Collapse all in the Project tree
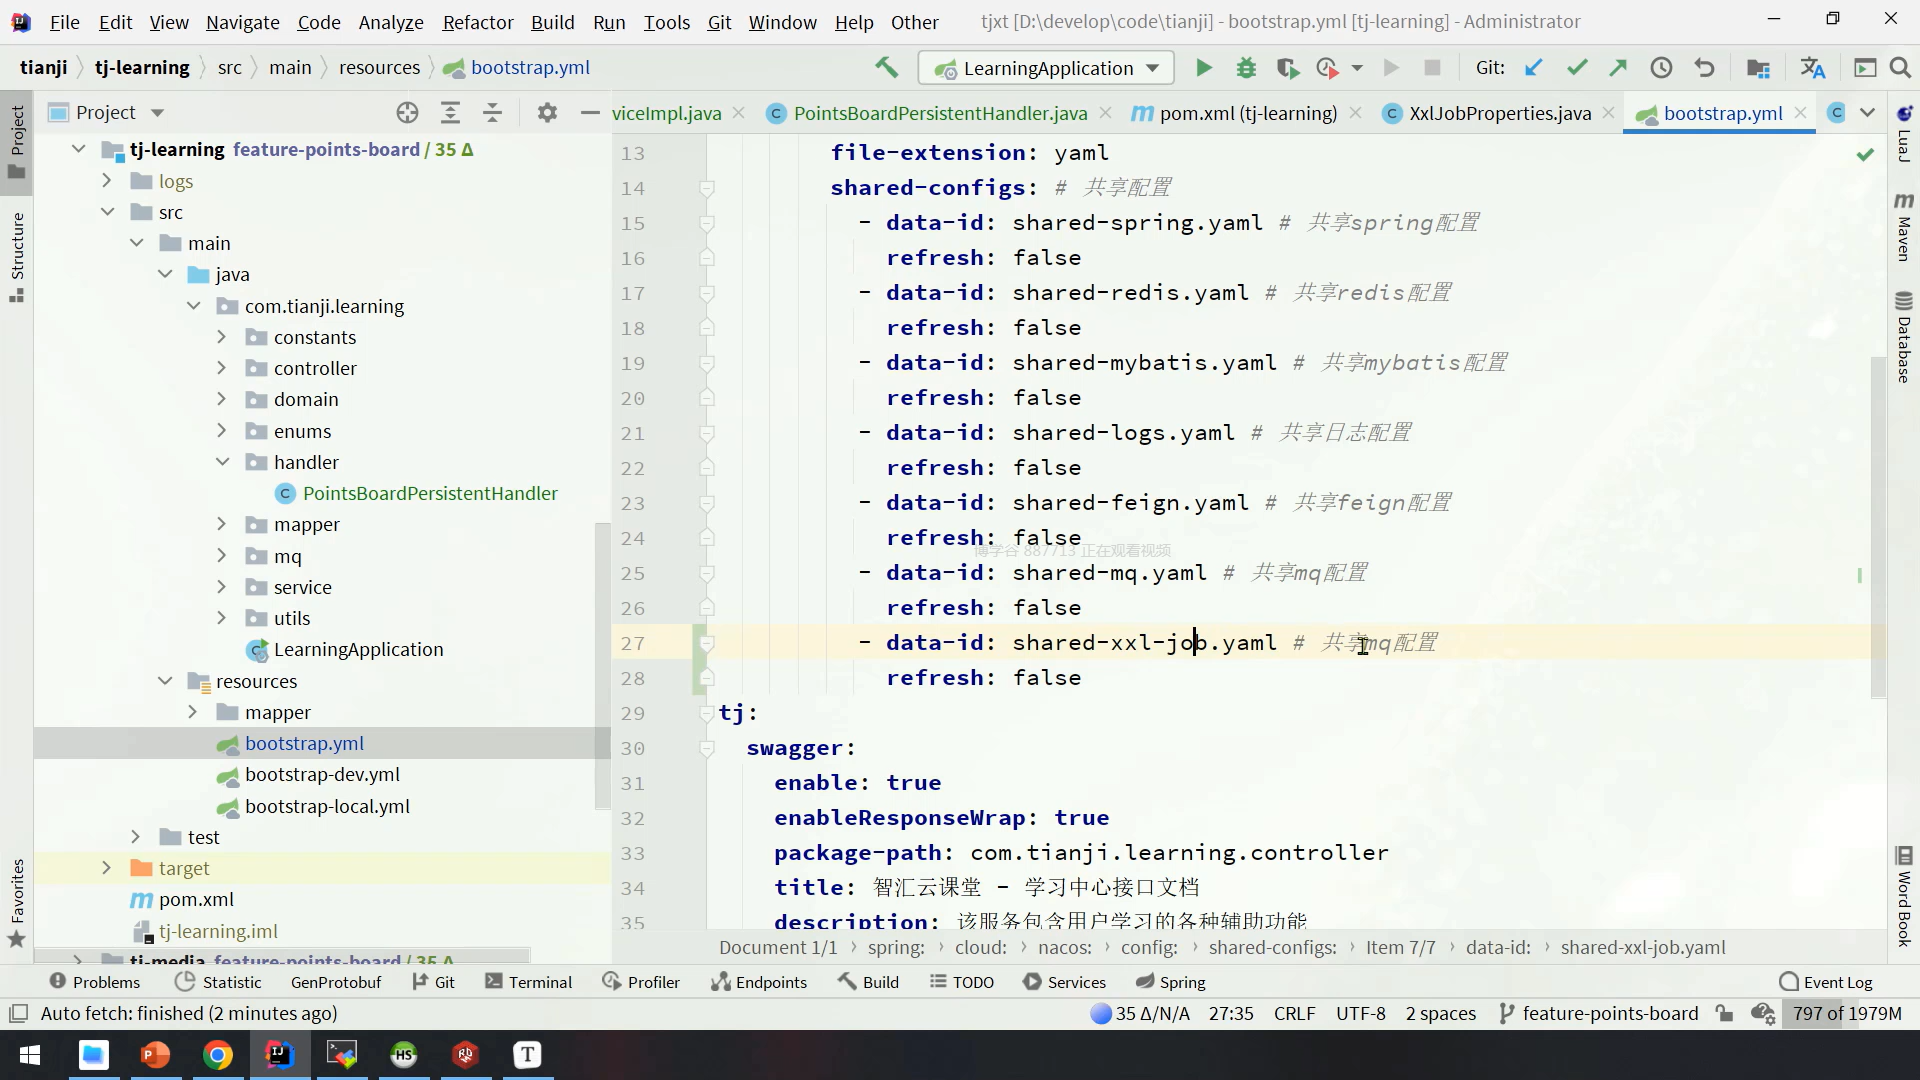 (x=492, y=113)
